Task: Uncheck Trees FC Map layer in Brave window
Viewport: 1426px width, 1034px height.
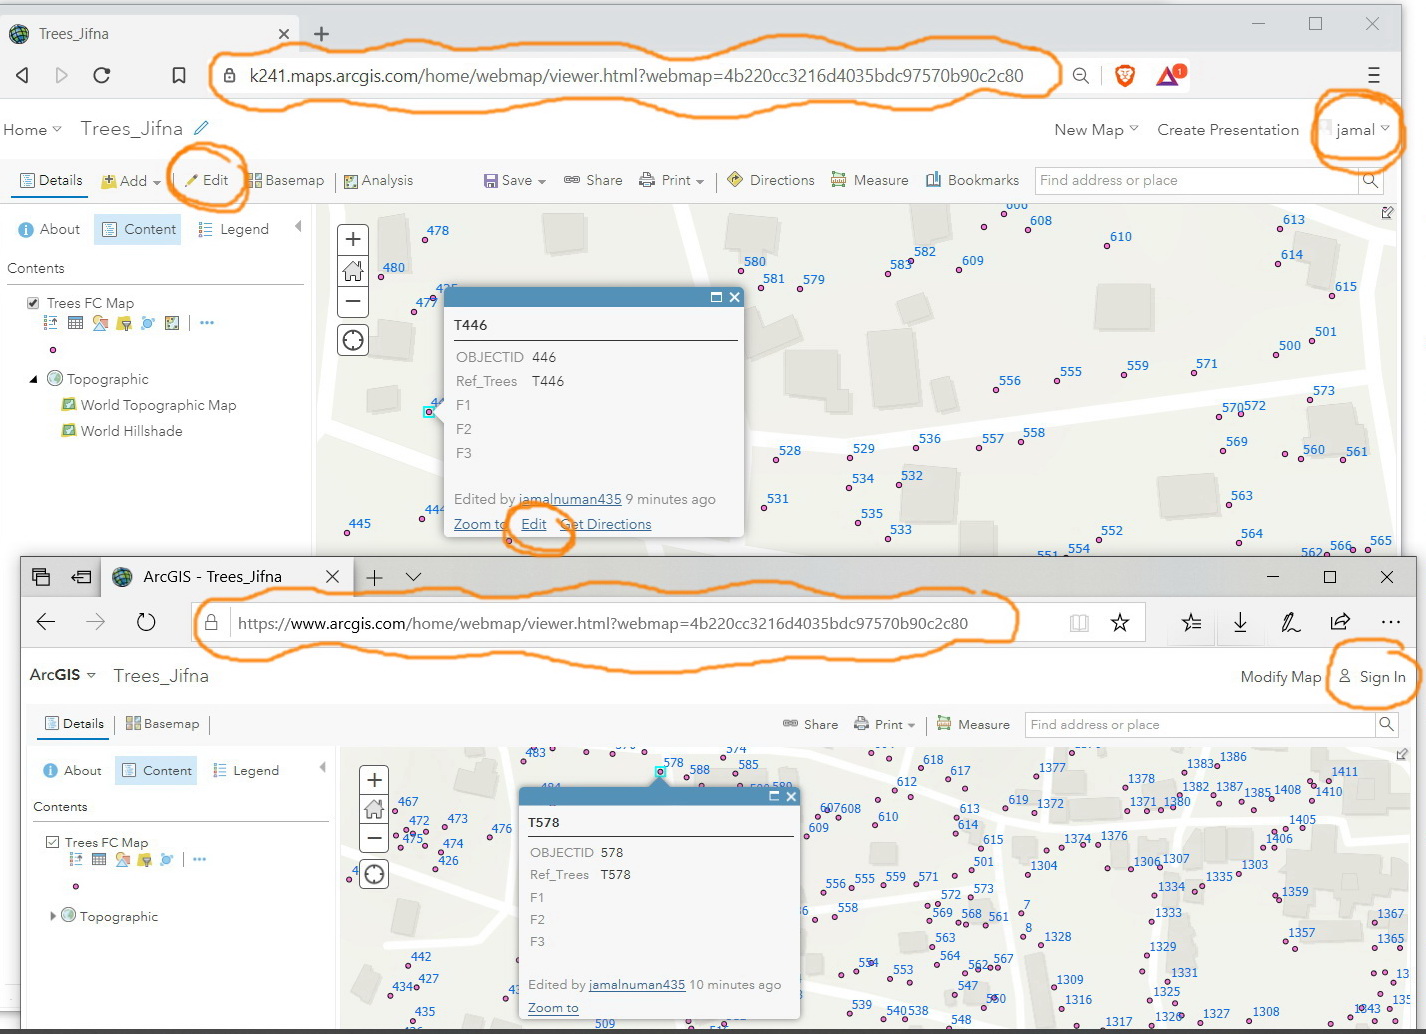Action: point(33,303)
